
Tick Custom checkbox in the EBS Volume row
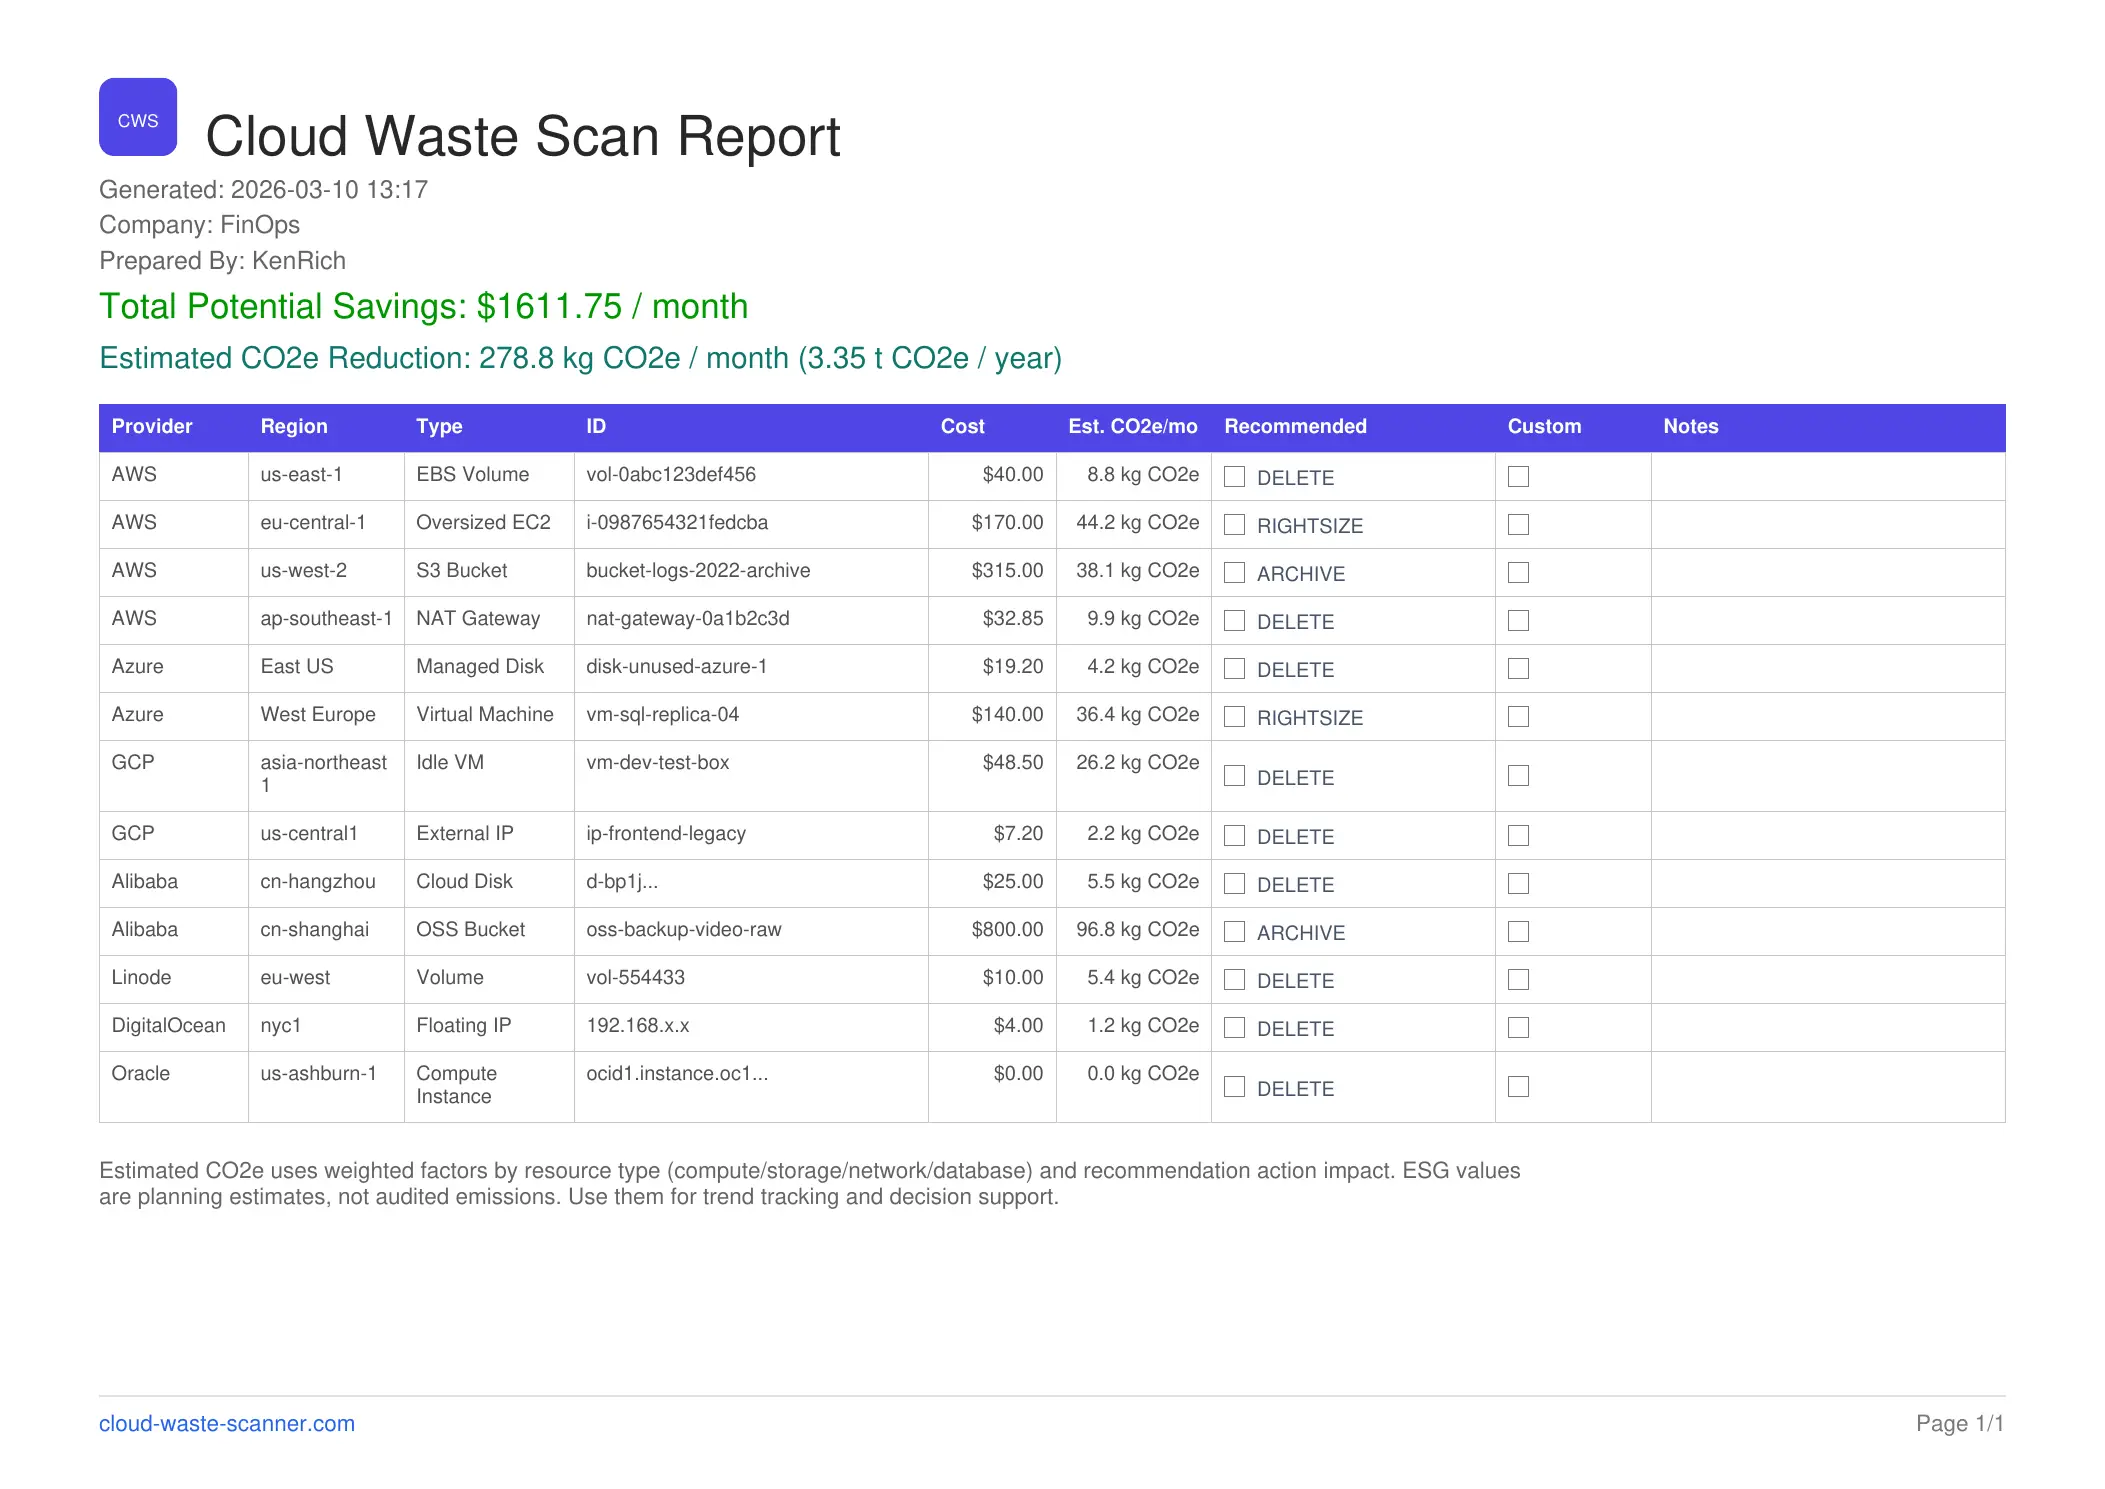1518,476
